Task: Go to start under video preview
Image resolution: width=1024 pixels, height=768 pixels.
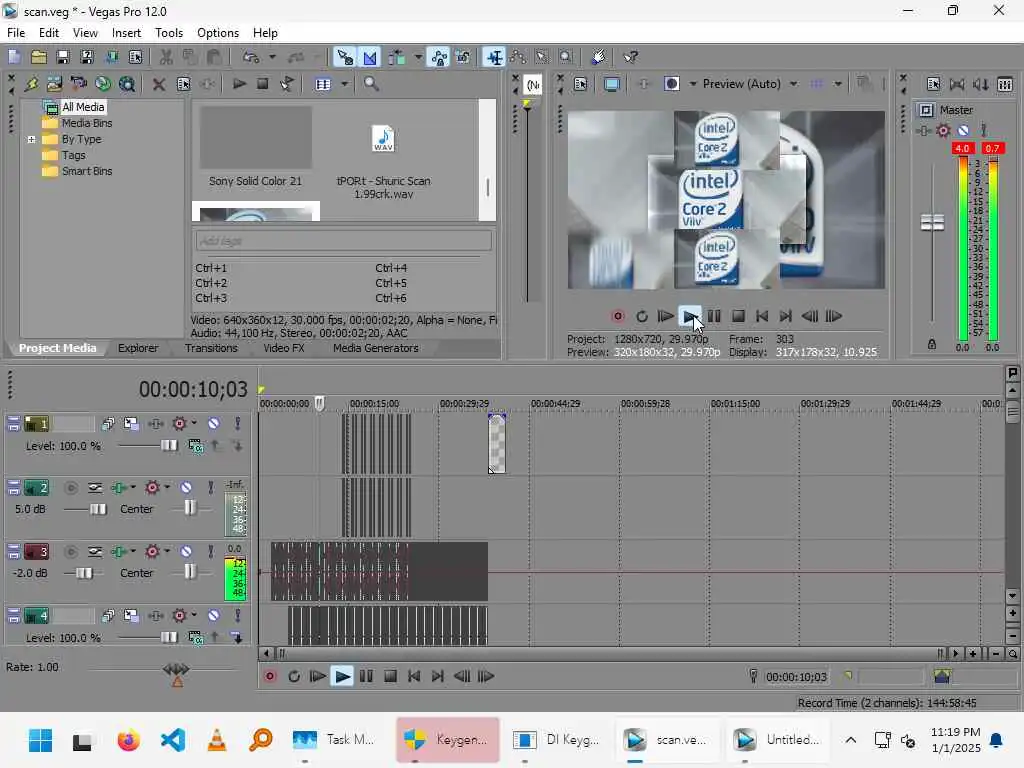Action: [x=761, y=317]
